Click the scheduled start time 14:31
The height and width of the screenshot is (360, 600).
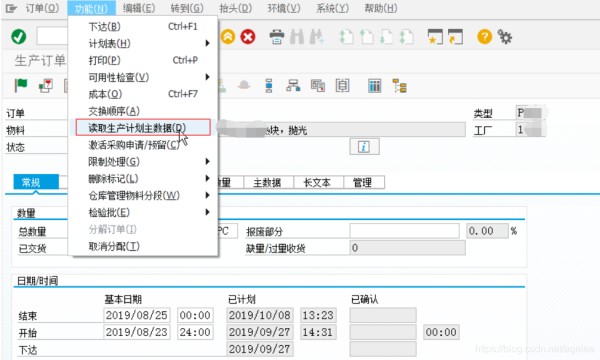click(x=318, y=332)
